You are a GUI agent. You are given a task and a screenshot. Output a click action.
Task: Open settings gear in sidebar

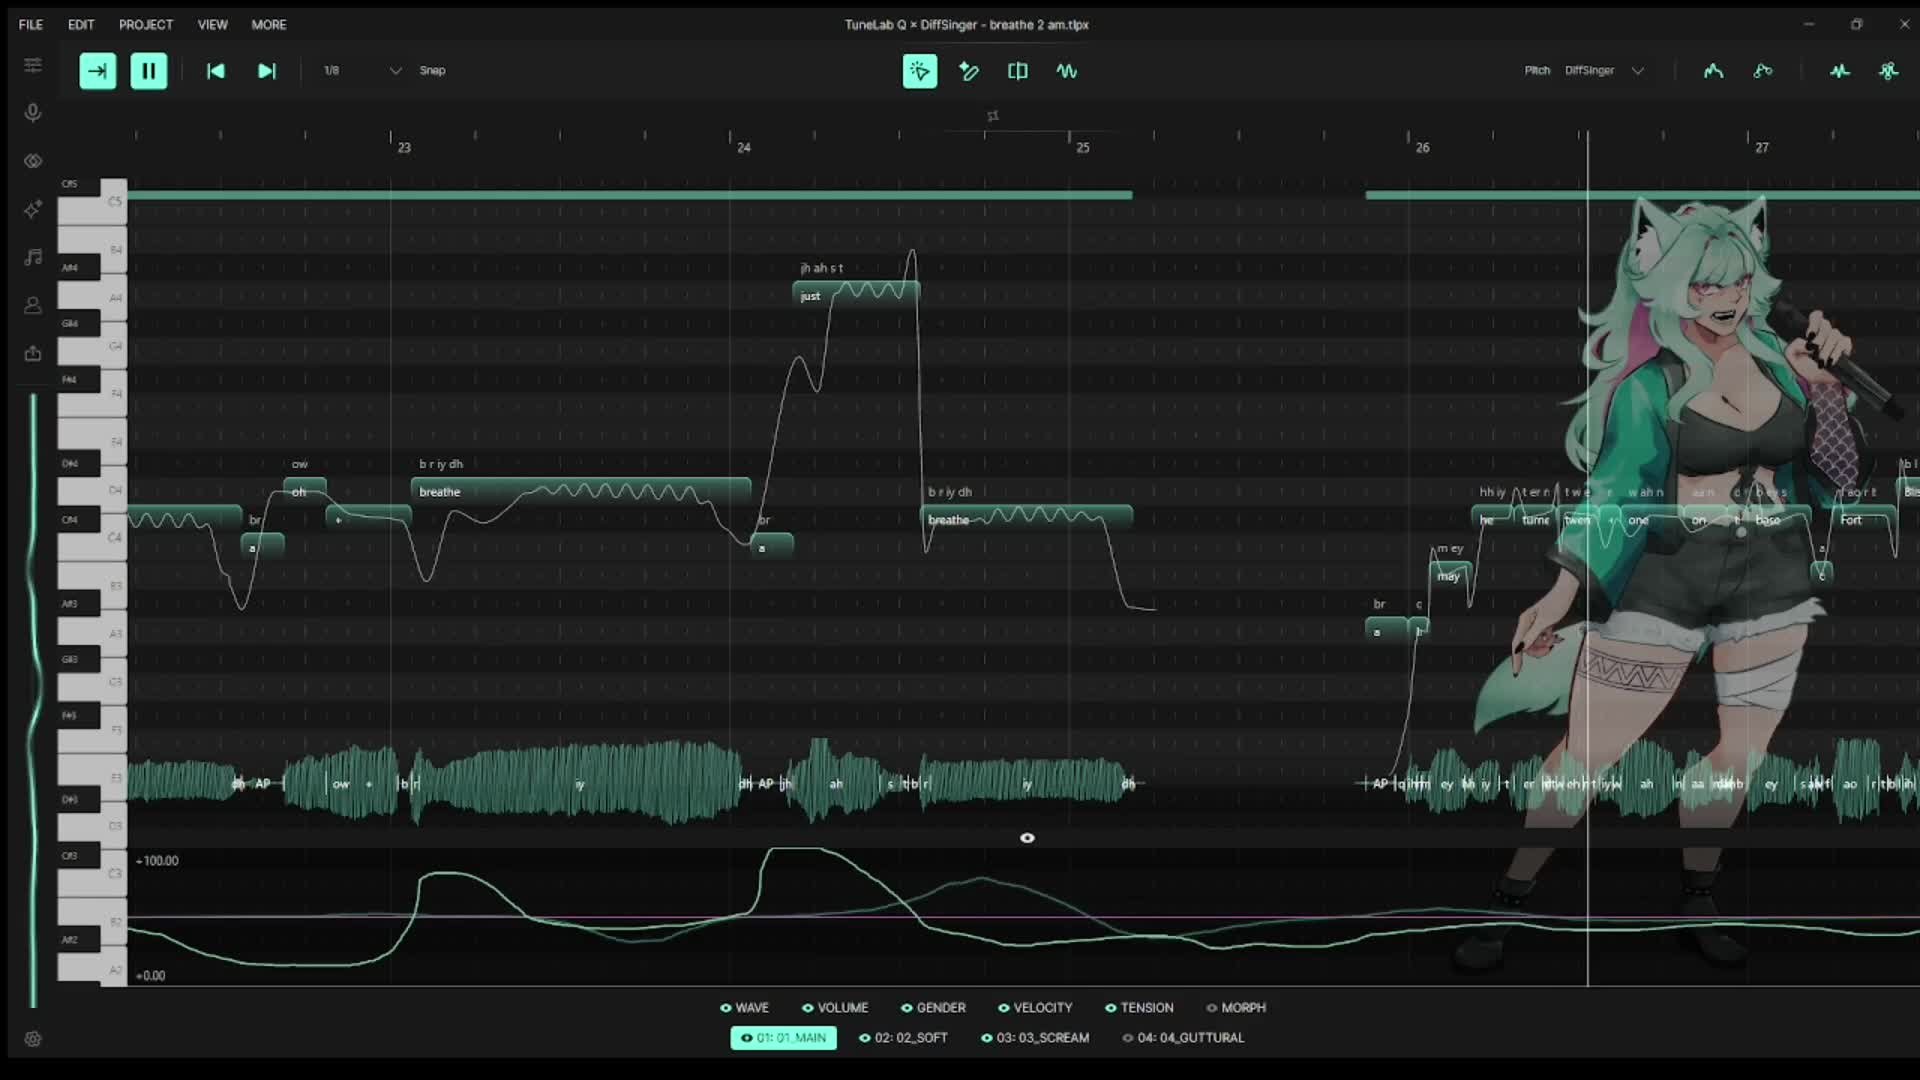click(33, 1039)
